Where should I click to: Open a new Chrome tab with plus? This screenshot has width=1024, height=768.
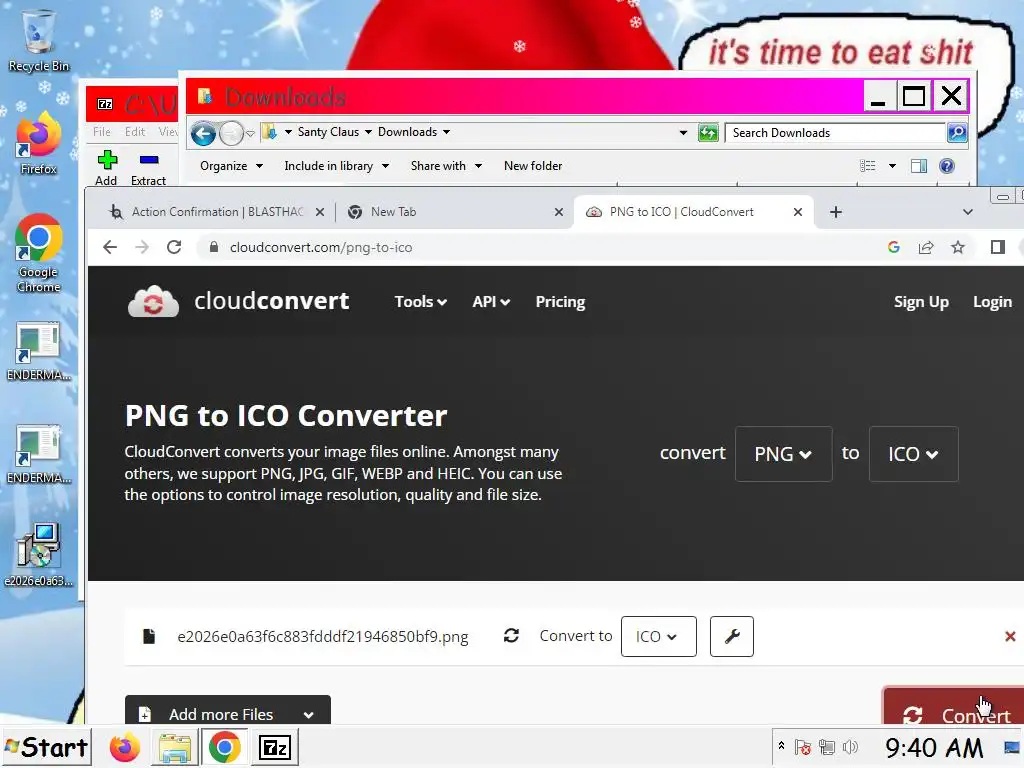[x=836, y=212]
